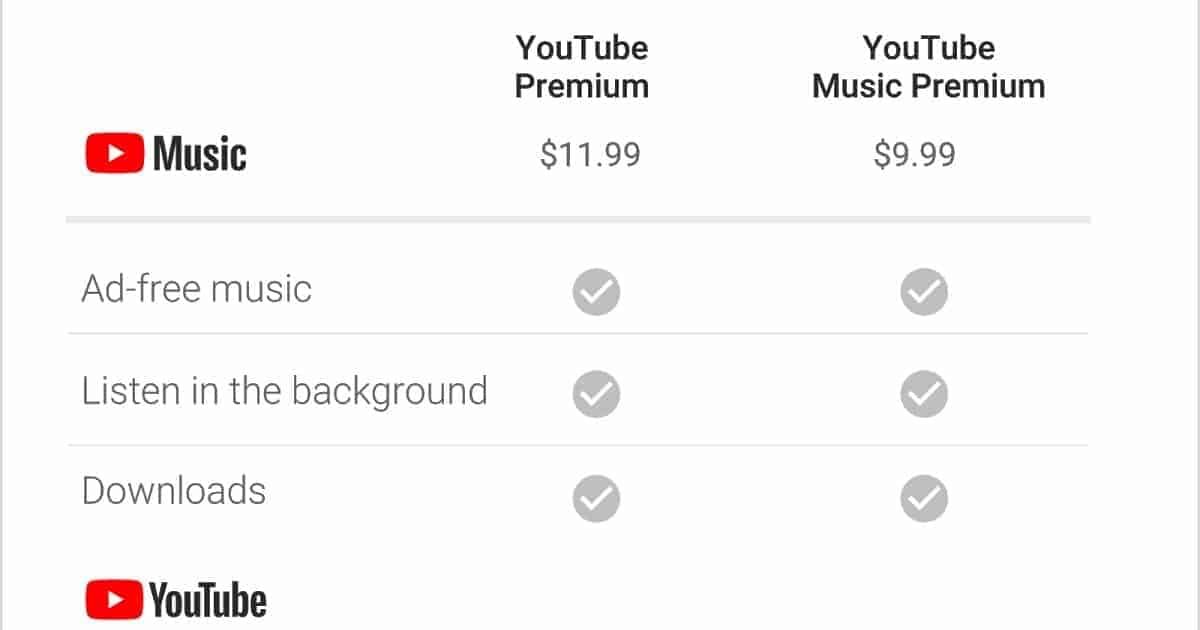
Task: Click the YouTube Music logo icon
Action: pyautogui.click(x=166, y=155)
